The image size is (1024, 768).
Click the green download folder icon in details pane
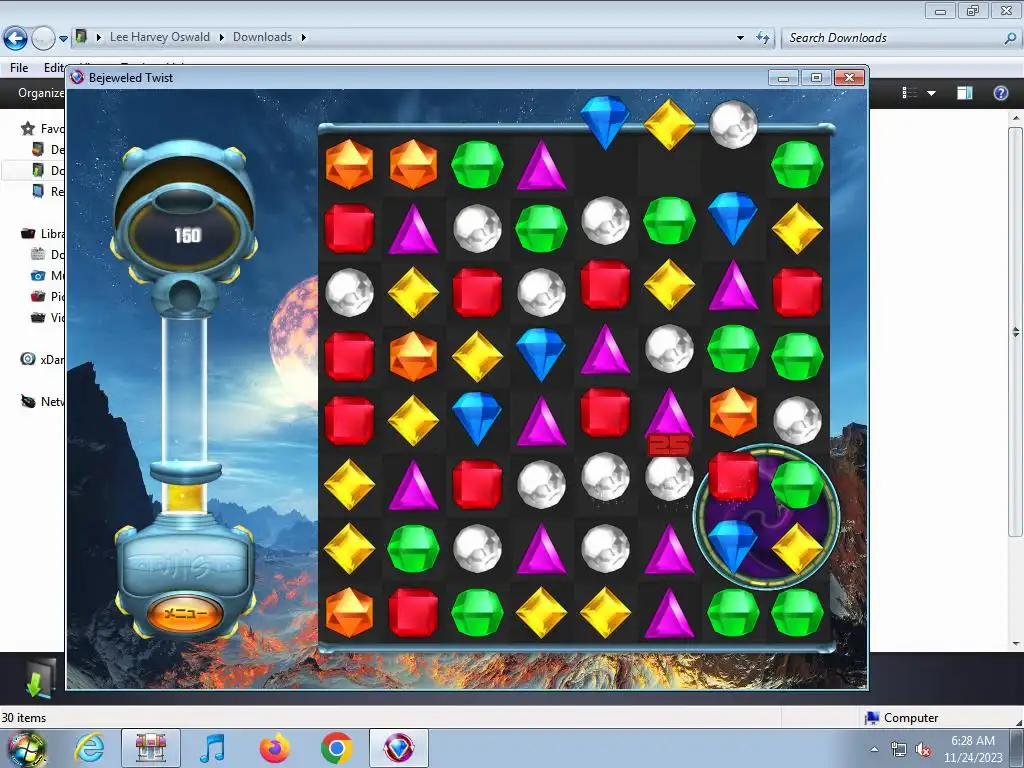[x=39, y=679]
